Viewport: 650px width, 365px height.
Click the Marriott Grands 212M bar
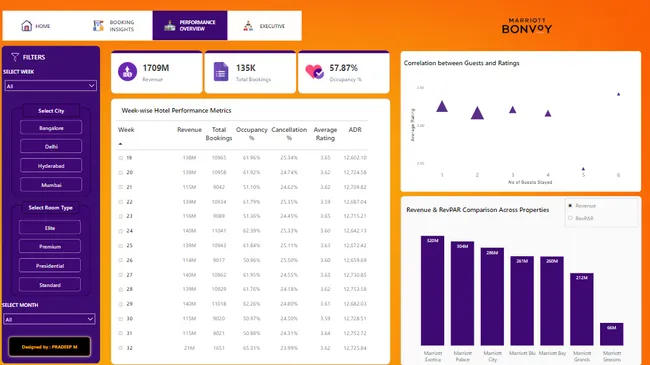tap(582, 309)
